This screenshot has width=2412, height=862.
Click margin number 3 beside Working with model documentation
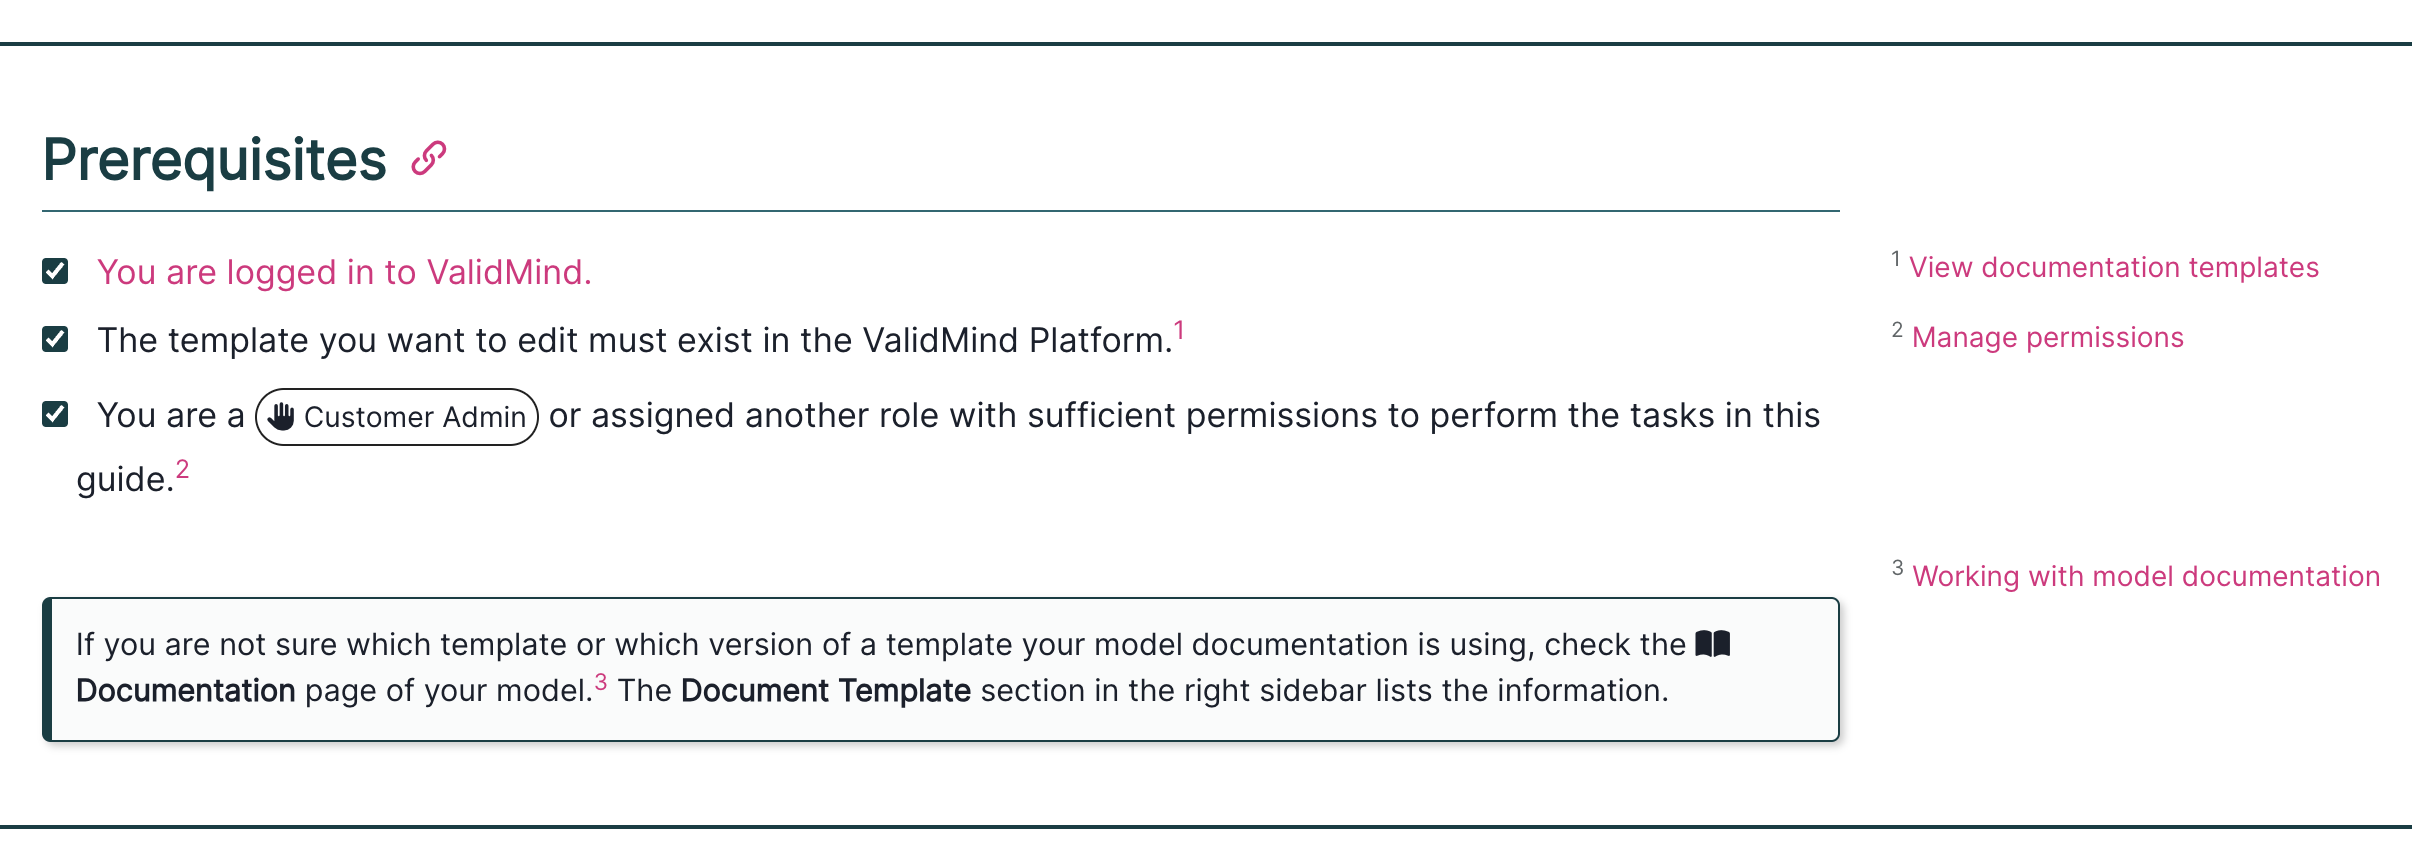[1897, 568]
